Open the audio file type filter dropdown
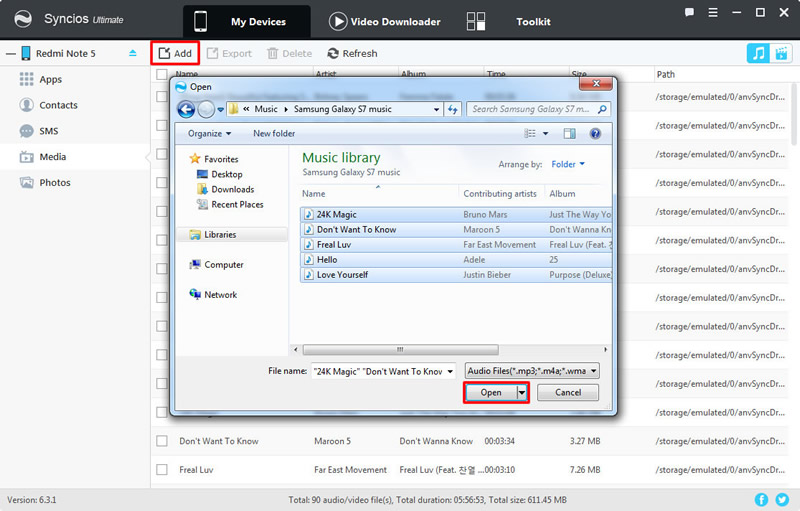The image size is (800, 511). (532, 371)
